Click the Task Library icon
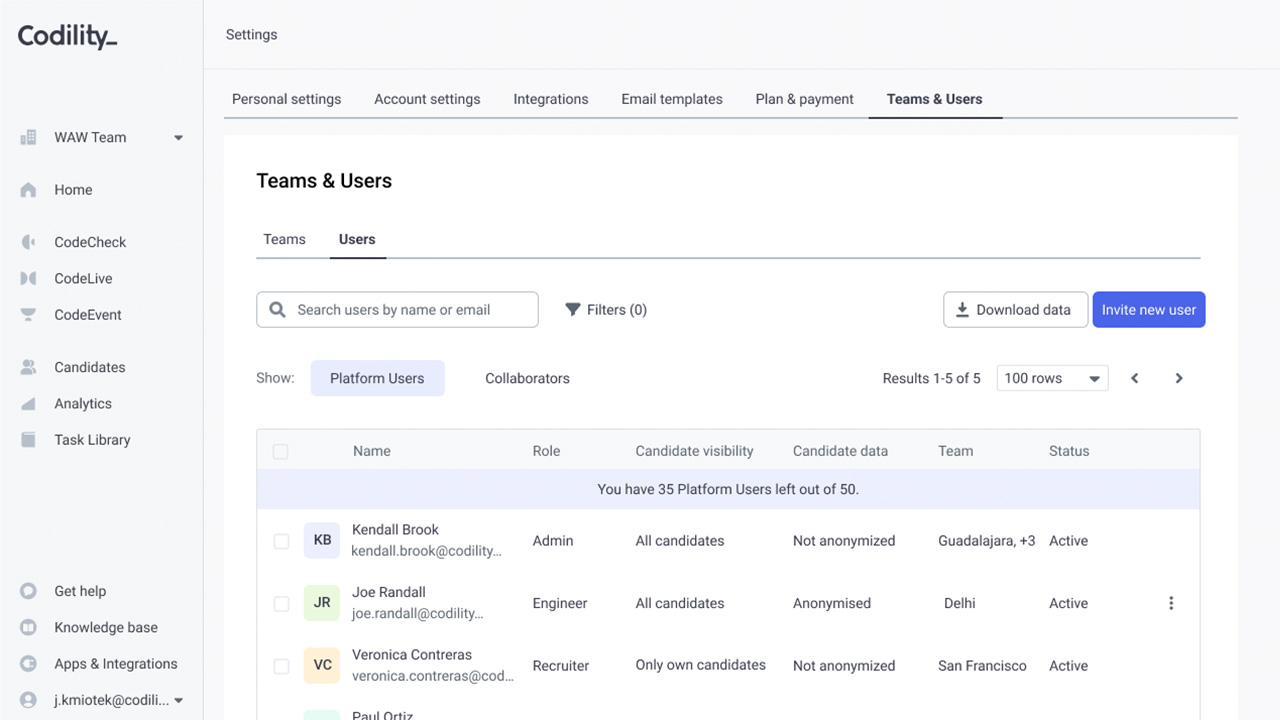 28,440
